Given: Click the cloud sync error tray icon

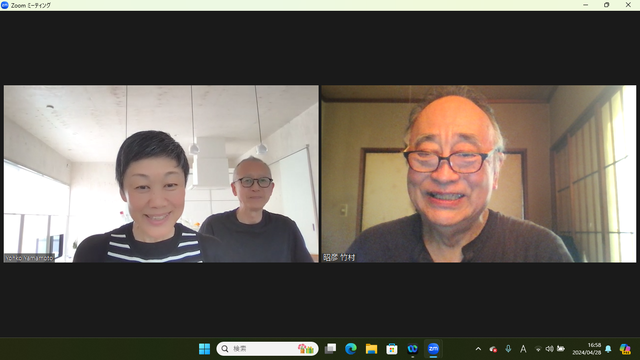Looking at the screenshot, I should pyautogui.click(x=493, y=349).
